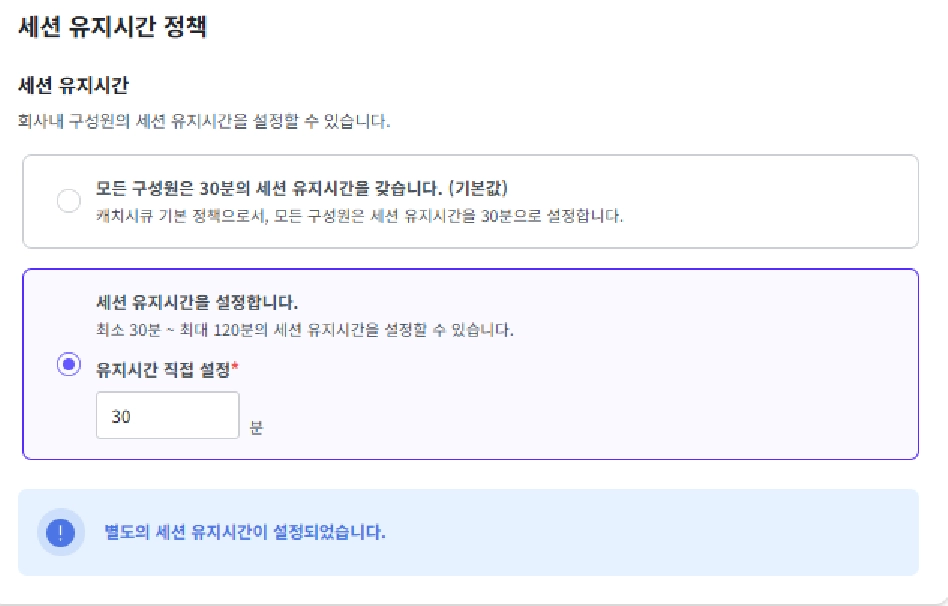The image size is (948, 606).
Task: Click the 유지시간 직접 설정 field label
Action: (163, 370)
